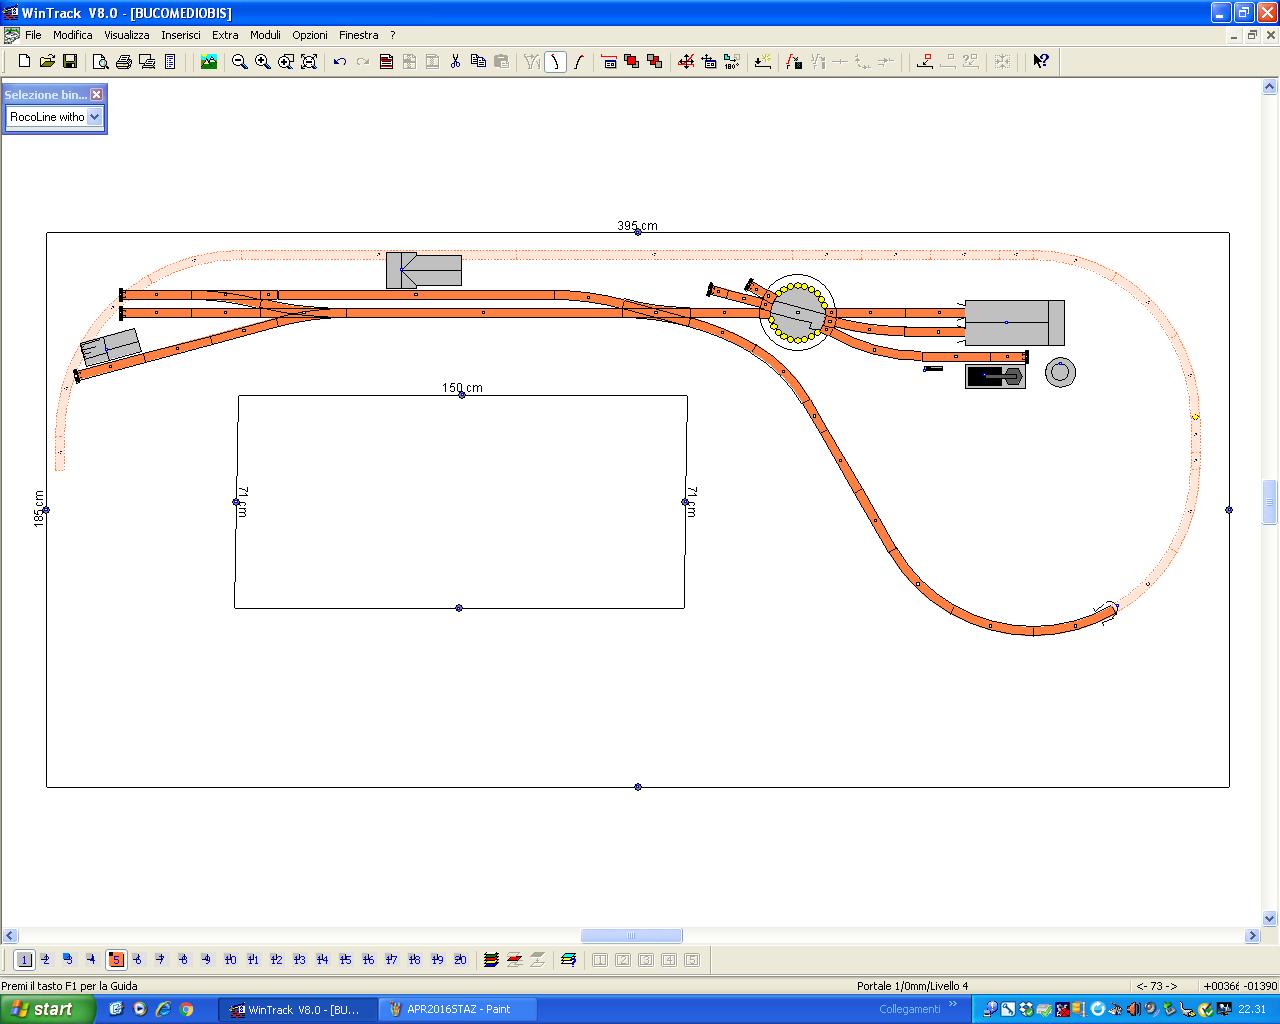The image size is (1280, 1024).
Task: Toggle layer 3 button
Action: click(x=68, y=960)
